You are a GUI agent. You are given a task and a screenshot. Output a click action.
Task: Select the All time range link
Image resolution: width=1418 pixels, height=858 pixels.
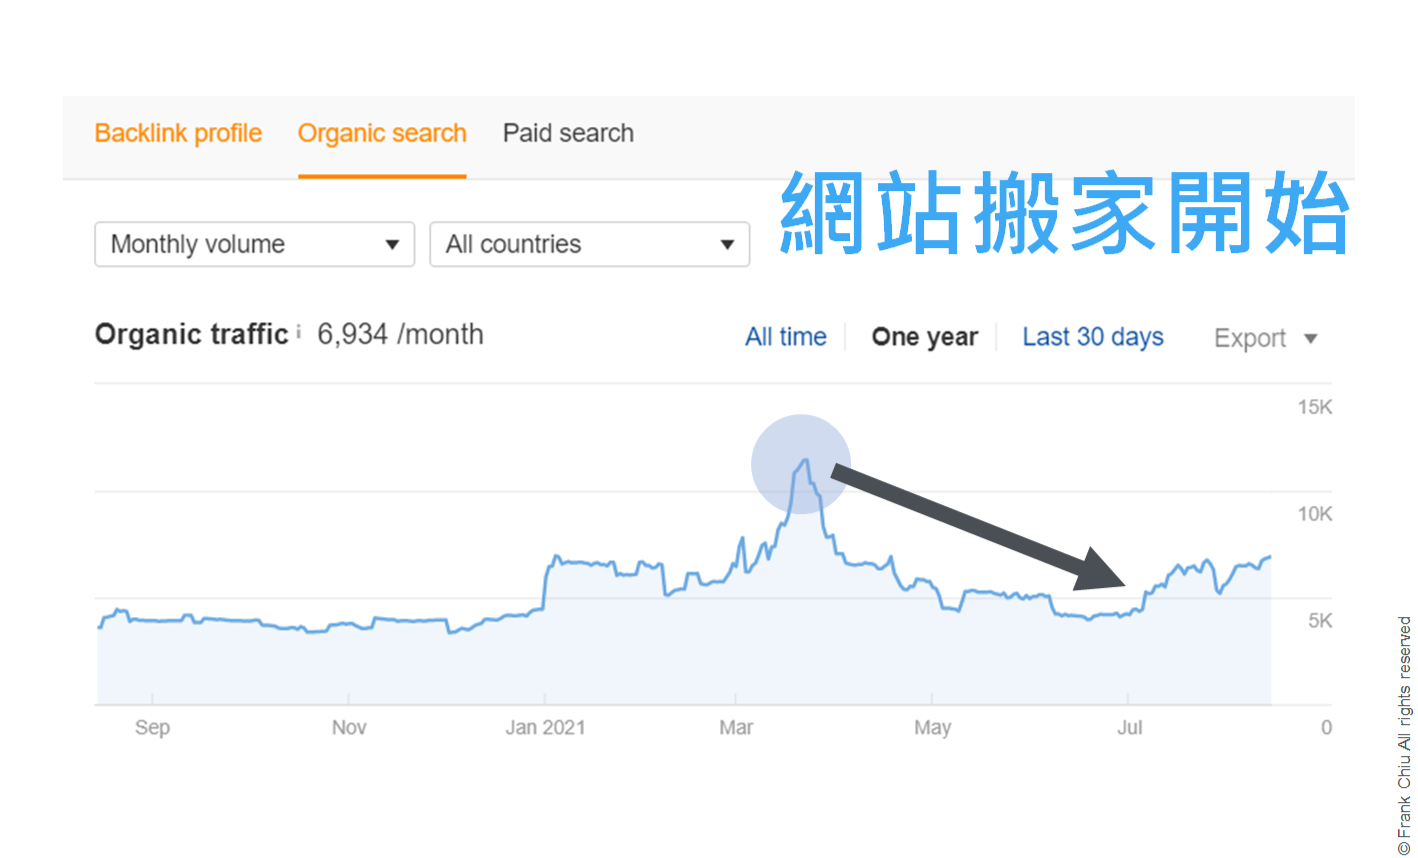click(x=786, y=337)
